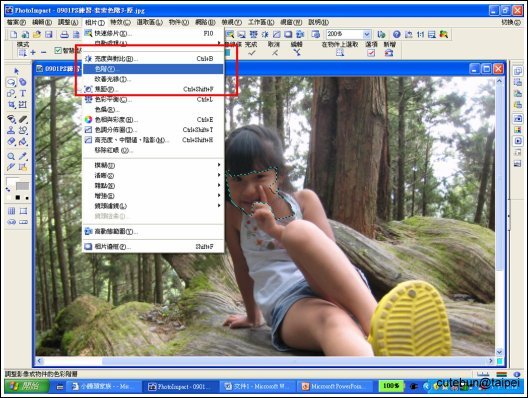
Task: Expand the Blur submenu arrow
Action: point(219,165)
